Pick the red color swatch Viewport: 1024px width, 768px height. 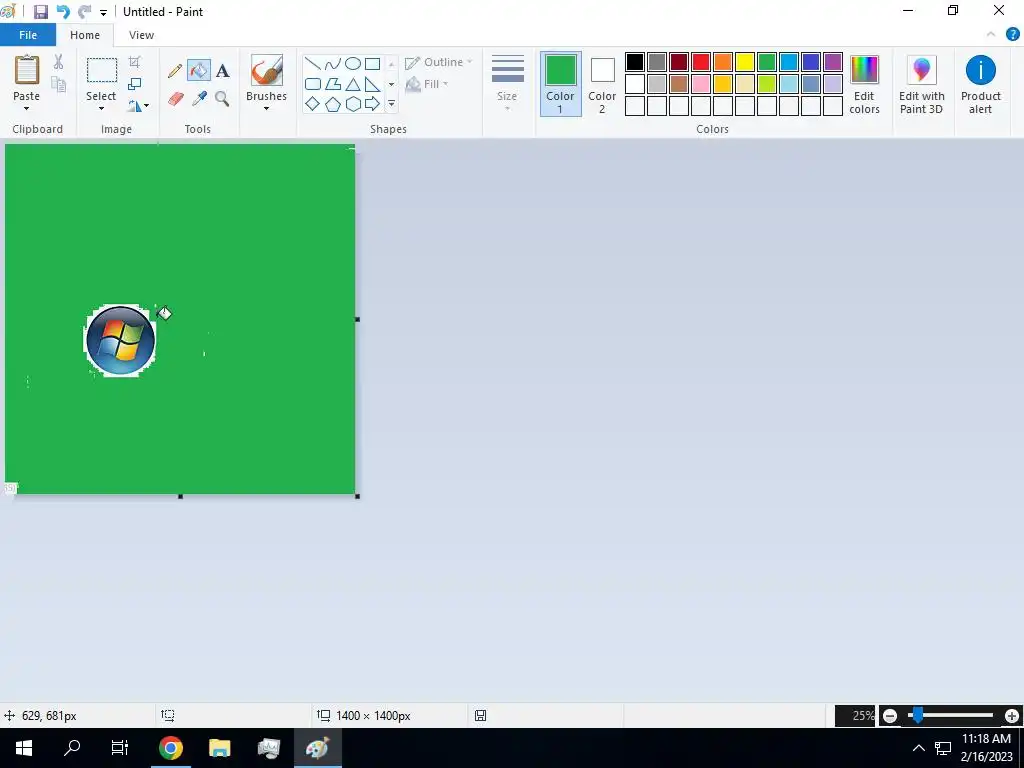click(701, 62)
